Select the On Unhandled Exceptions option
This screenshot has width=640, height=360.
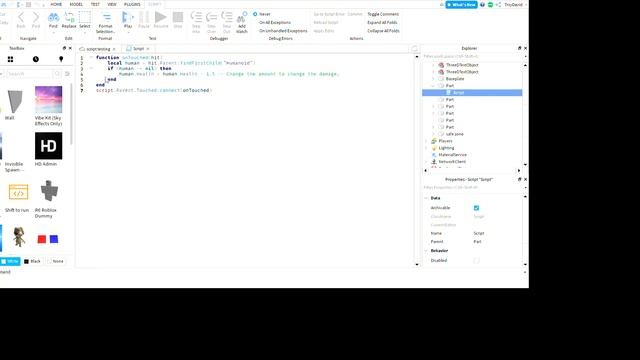(x=283, y=31)
